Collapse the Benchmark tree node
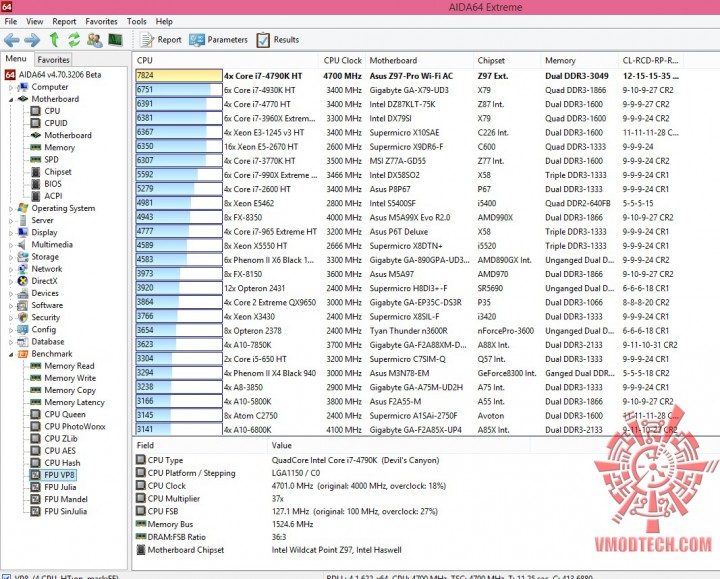 (x=11, y=354)
